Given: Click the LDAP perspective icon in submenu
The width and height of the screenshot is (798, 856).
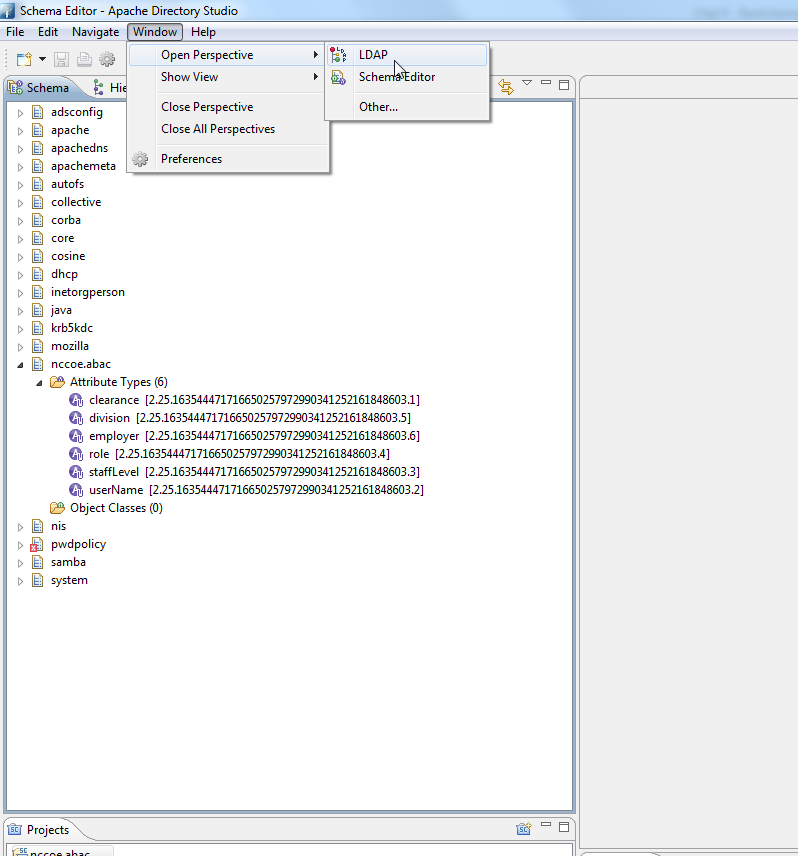Looking at the screenshot, I should 338,55.
